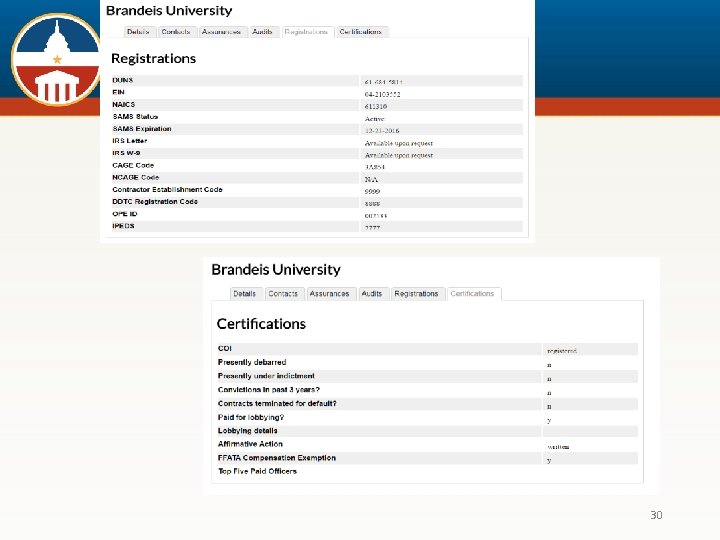Click DDTC Registration value 8888
This screenshot has width=720, height=540.
pyautogui.click(x=372, y=204)
